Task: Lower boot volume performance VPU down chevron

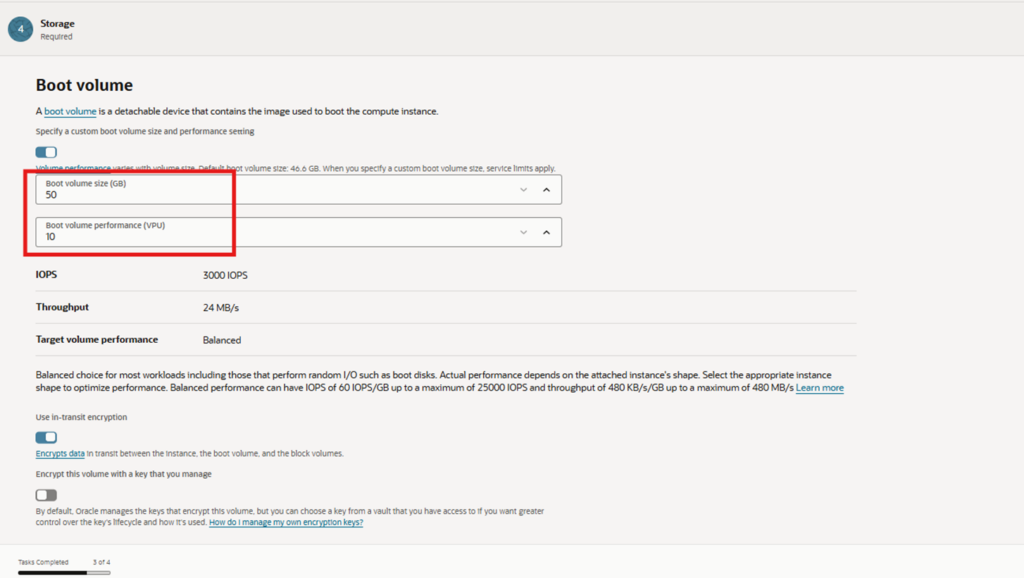Action: click(523, 232)
